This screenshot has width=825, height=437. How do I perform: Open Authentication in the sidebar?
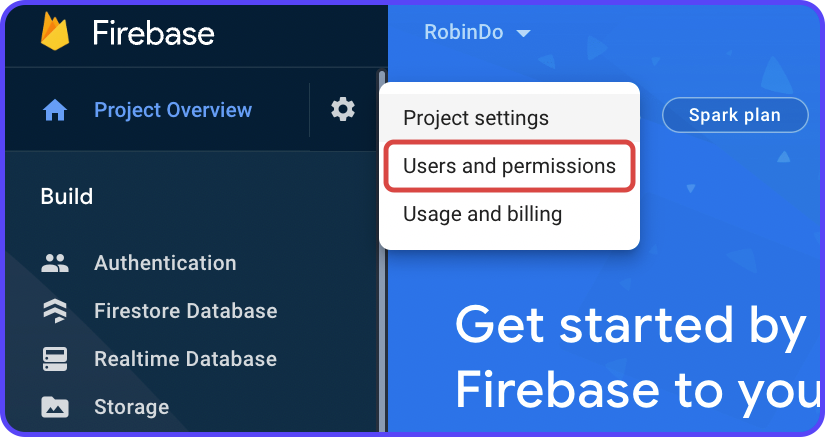click(165, 263)
